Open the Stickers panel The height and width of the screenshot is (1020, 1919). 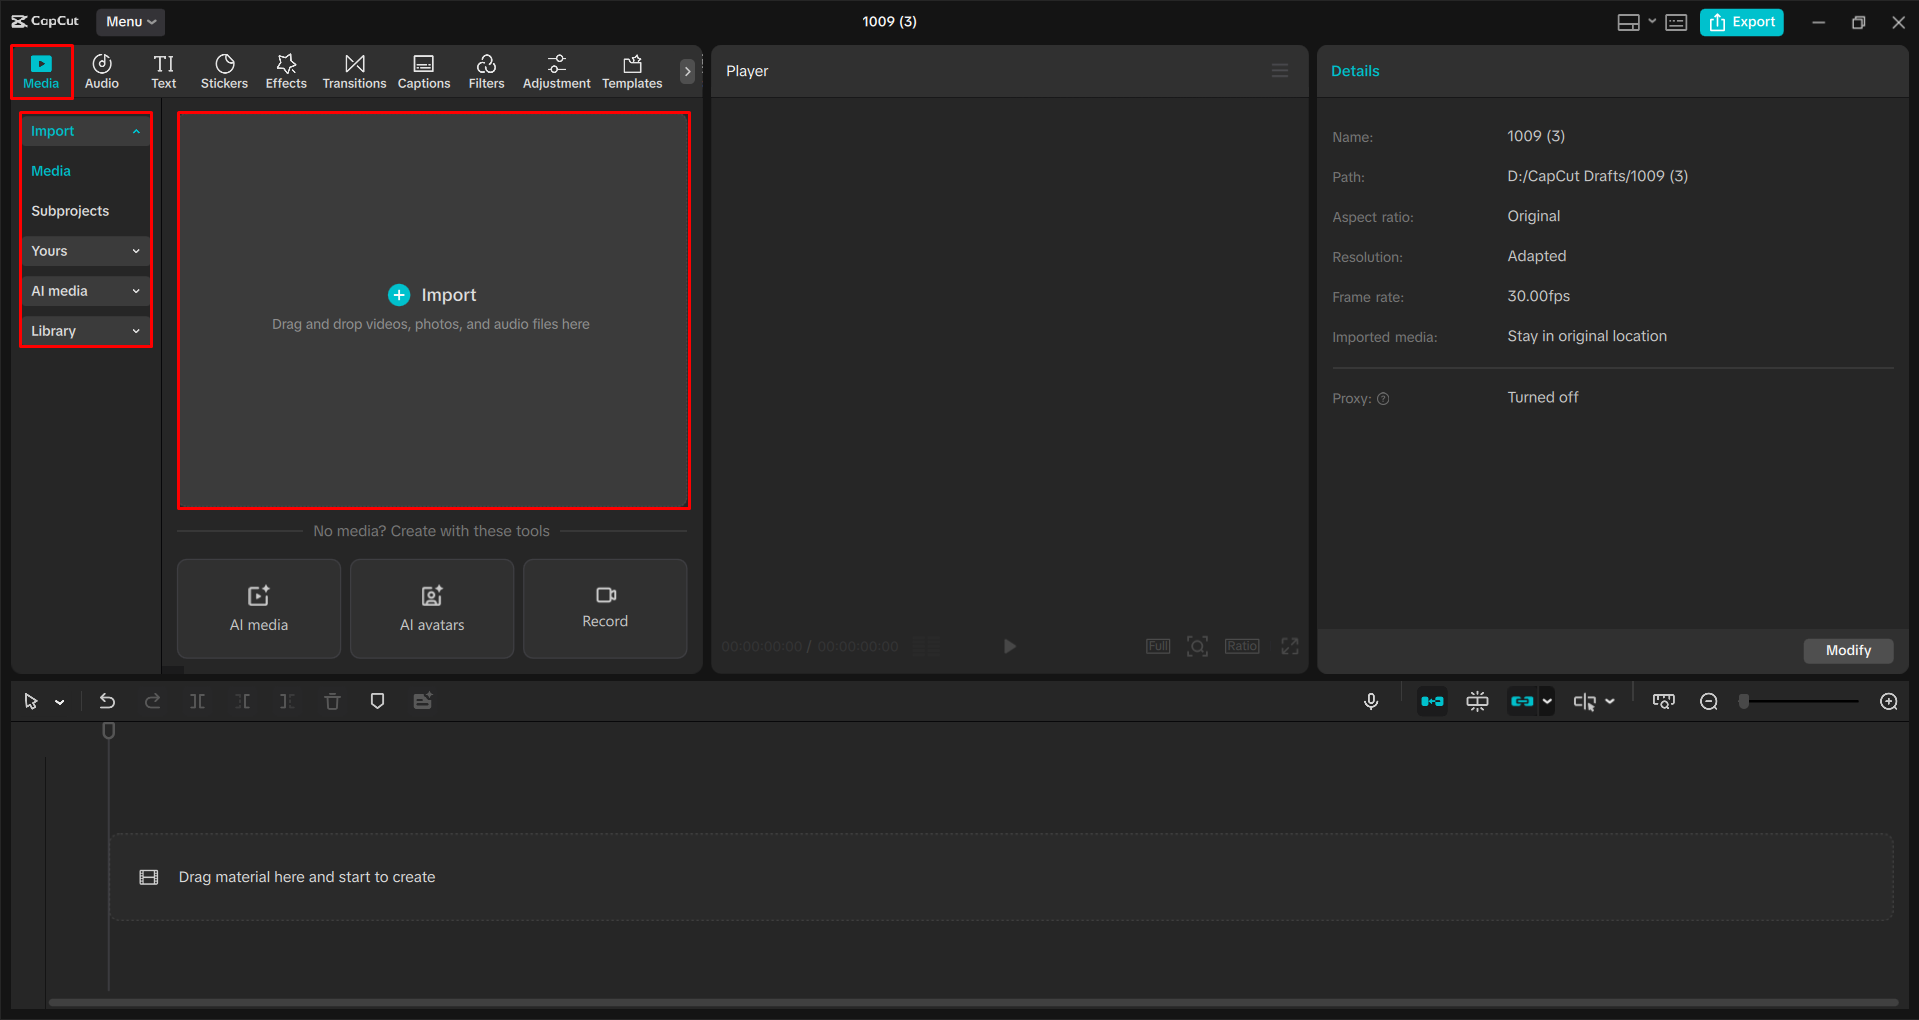[224, 70]
